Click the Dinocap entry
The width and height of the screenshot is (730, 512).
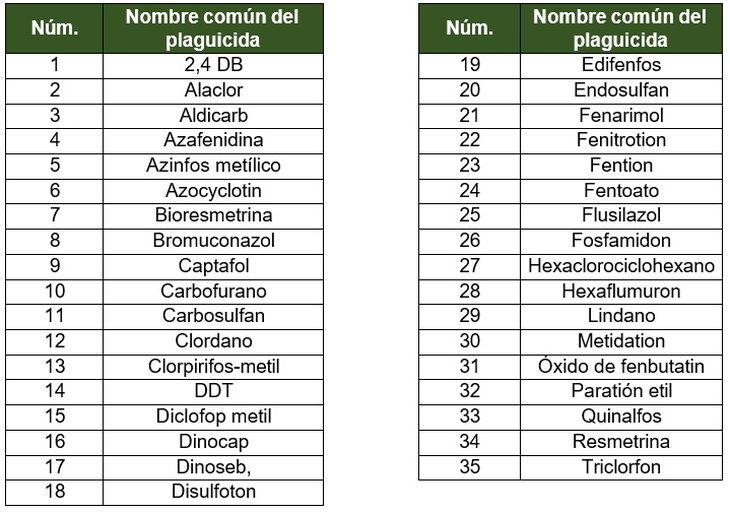coord(213,441)
